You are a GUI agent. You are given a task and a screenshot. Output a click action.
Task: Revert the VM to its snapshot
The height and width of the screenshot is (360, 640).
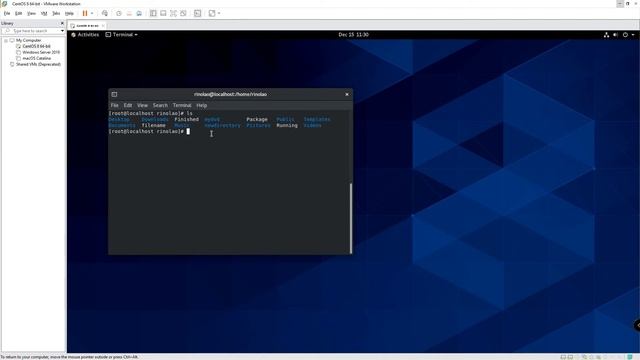pos(129,13)
